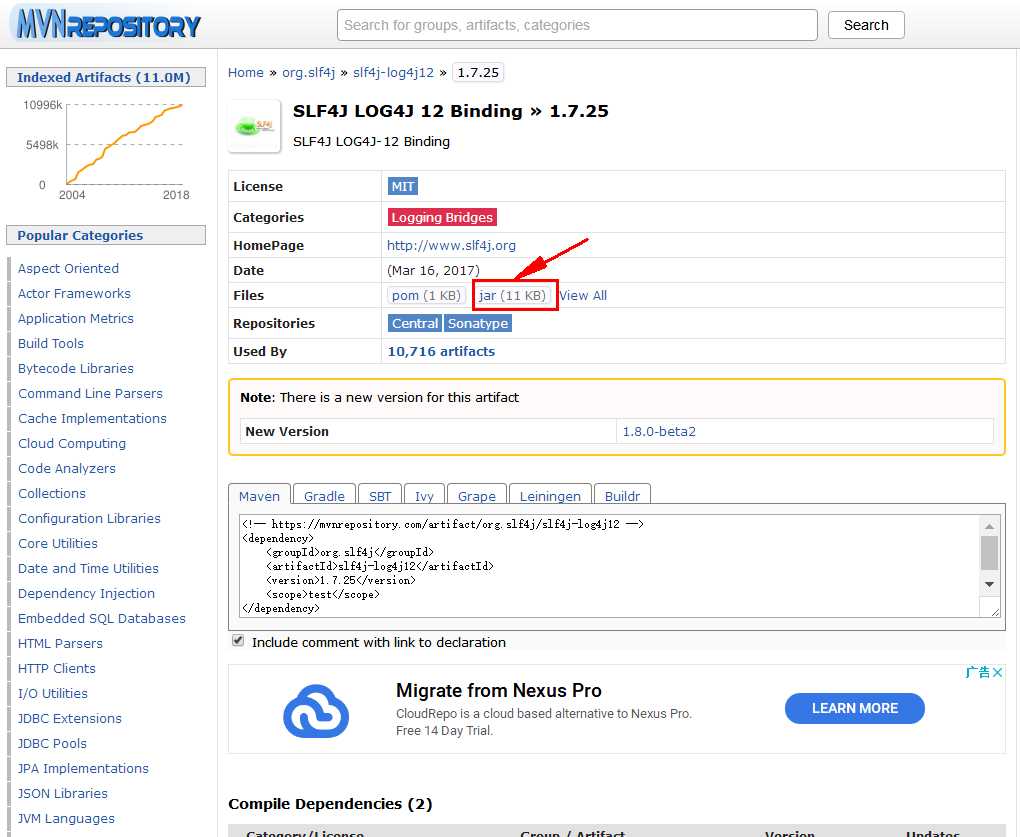The height and width of the screenshot is (837, 1020).
Task: Open Core Utilities category
Action: pyautogui.click(x=58, y=543)
